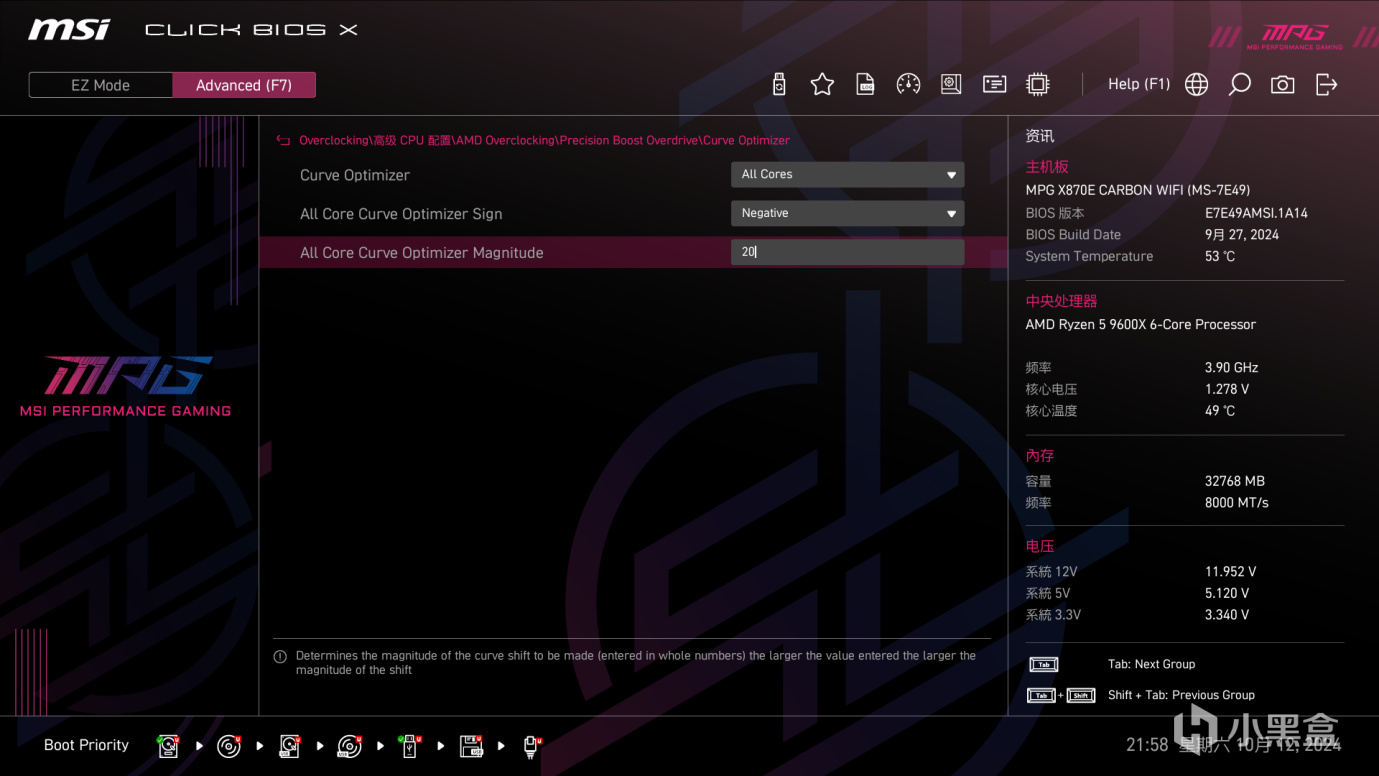Select the first hard disk boot device icon
The image size is (1379, 776).
(x=168, y=746)
